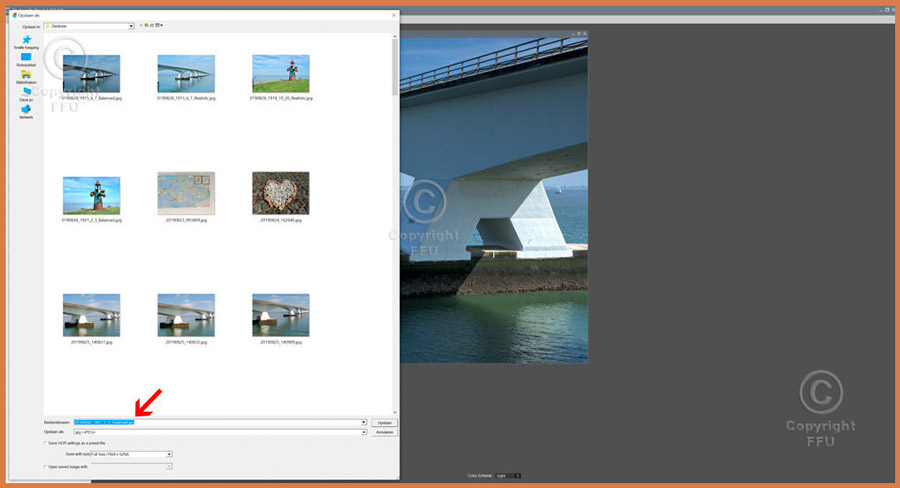
Task: Click the Bestandsnaam input field
Action: point(220,422)
